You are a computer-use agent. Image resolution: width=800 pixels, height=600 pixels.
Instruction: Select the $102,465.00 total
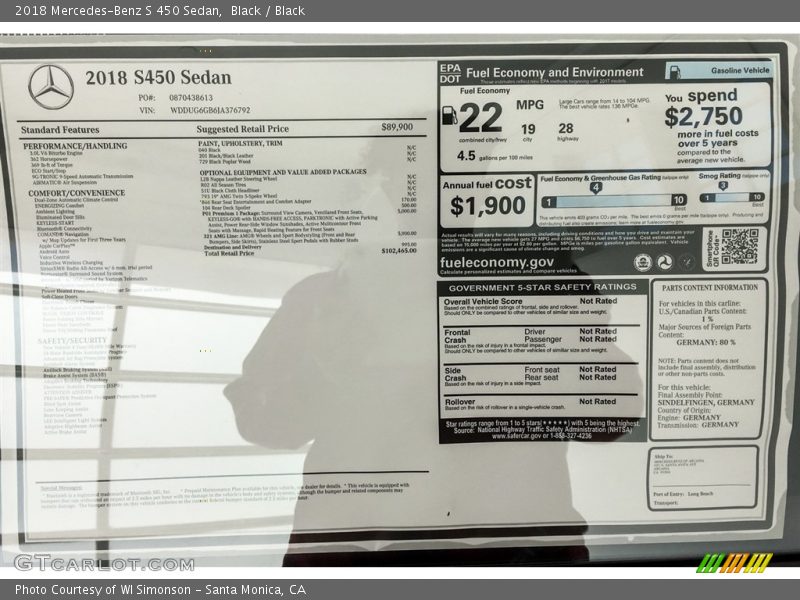click(398, 251)
